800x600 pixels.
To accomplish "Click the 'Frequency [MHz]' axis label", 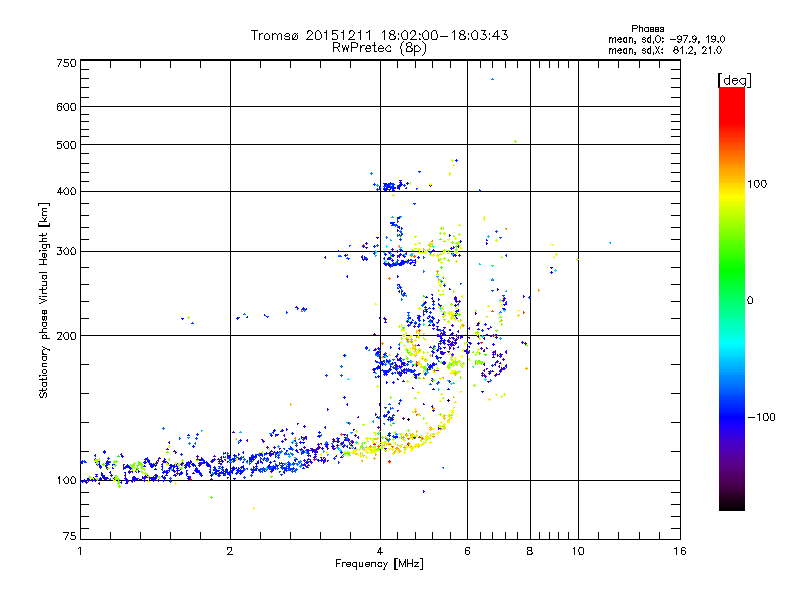I will pos(379,564).
